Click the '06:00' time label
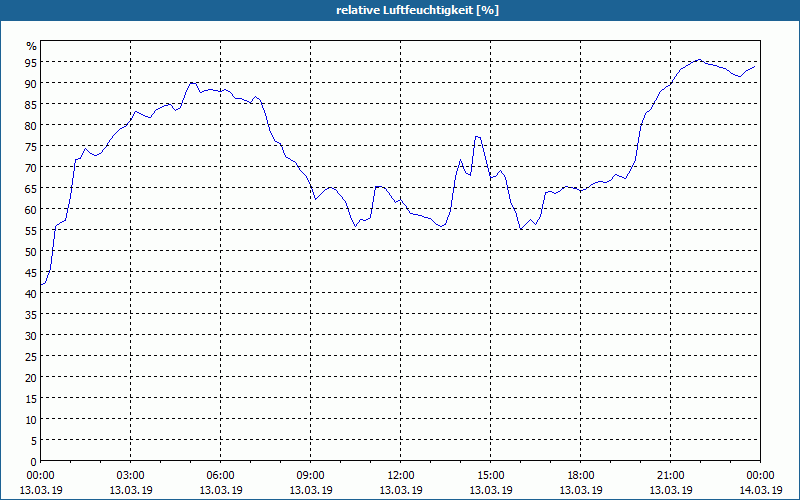 pyautogui.click(x=220, y=476)
